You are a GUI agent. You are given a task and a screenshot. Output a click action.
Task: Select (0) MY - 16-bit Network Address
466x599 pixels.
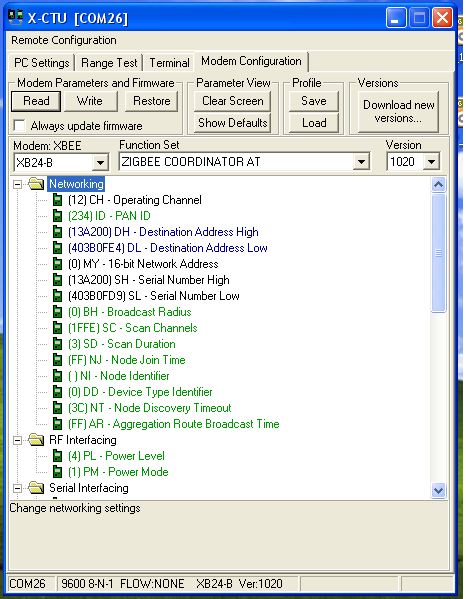[x=143, y=264]
